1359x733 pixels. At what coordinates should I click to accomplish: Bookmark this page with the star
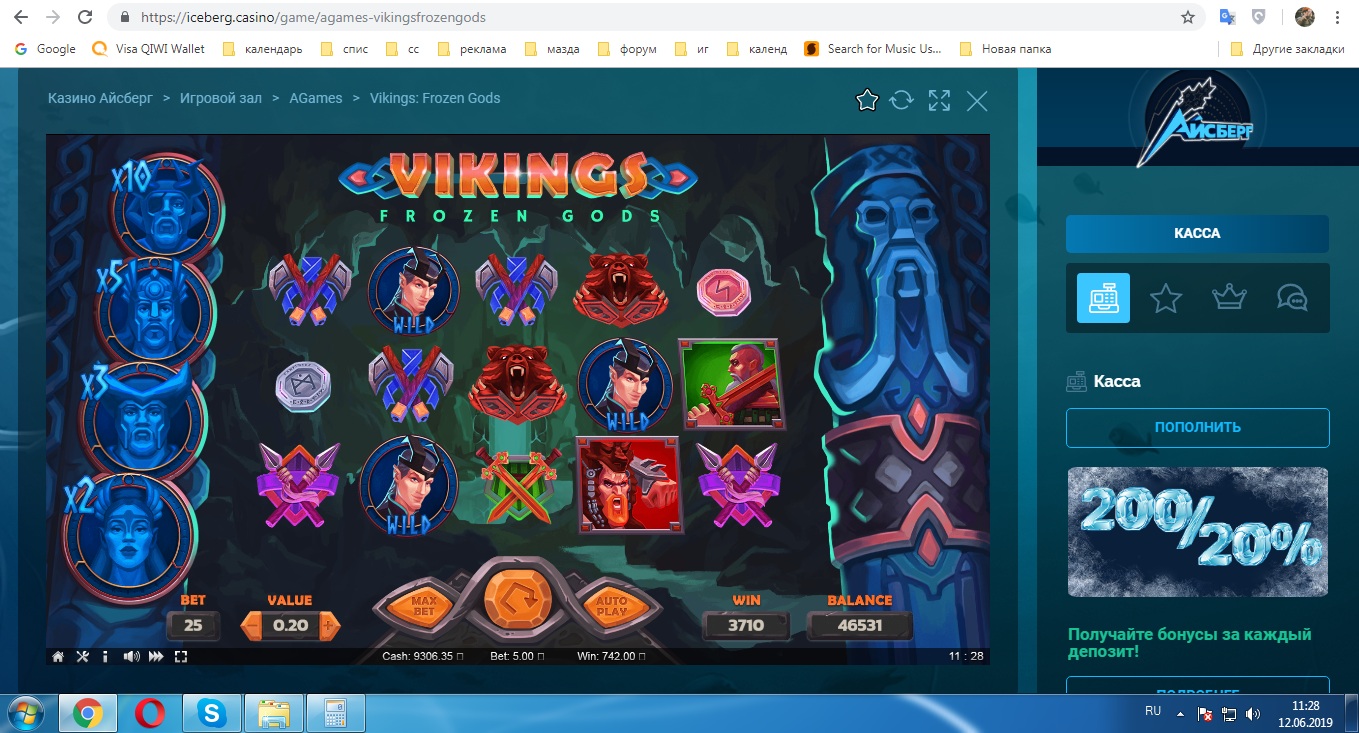(x=1187, y=17)
